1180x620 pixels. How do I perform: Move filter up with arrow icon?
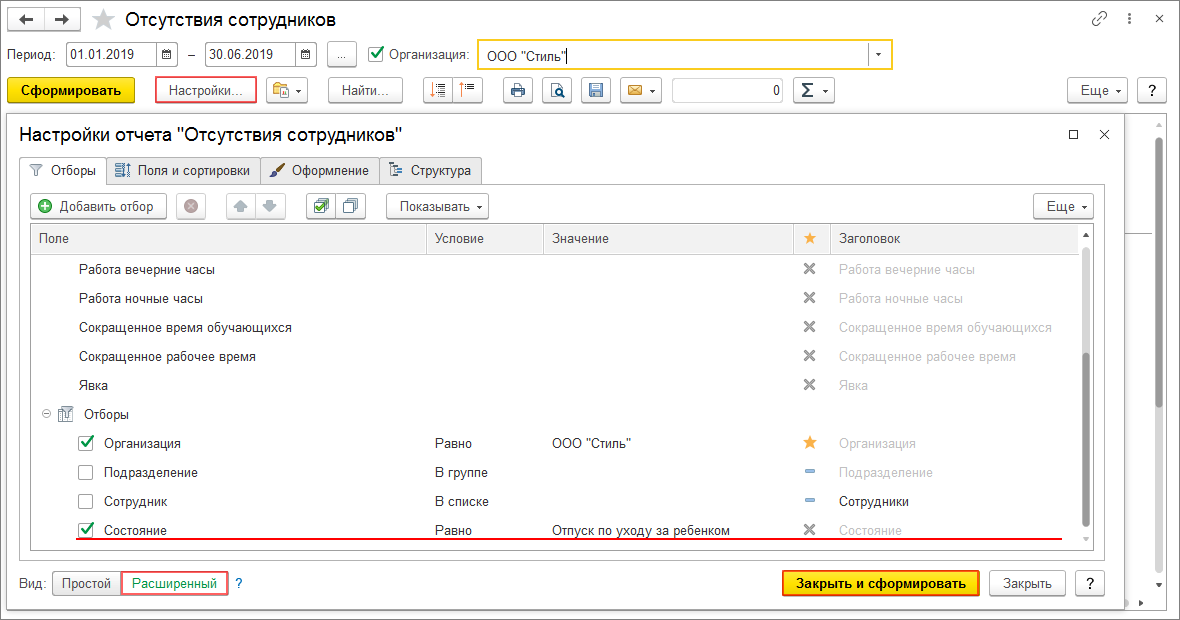click(x=241, y=206)
